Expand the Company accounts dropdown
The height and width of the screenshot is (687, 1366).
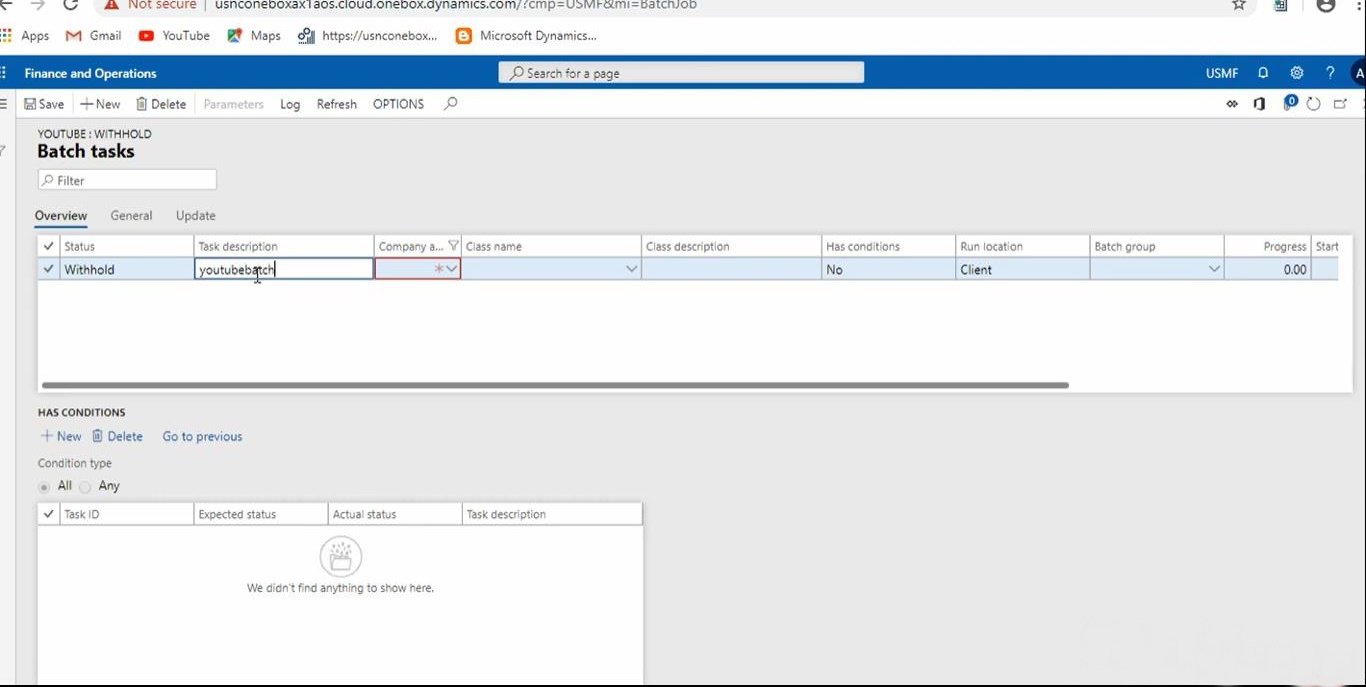[x=452, y=269]
